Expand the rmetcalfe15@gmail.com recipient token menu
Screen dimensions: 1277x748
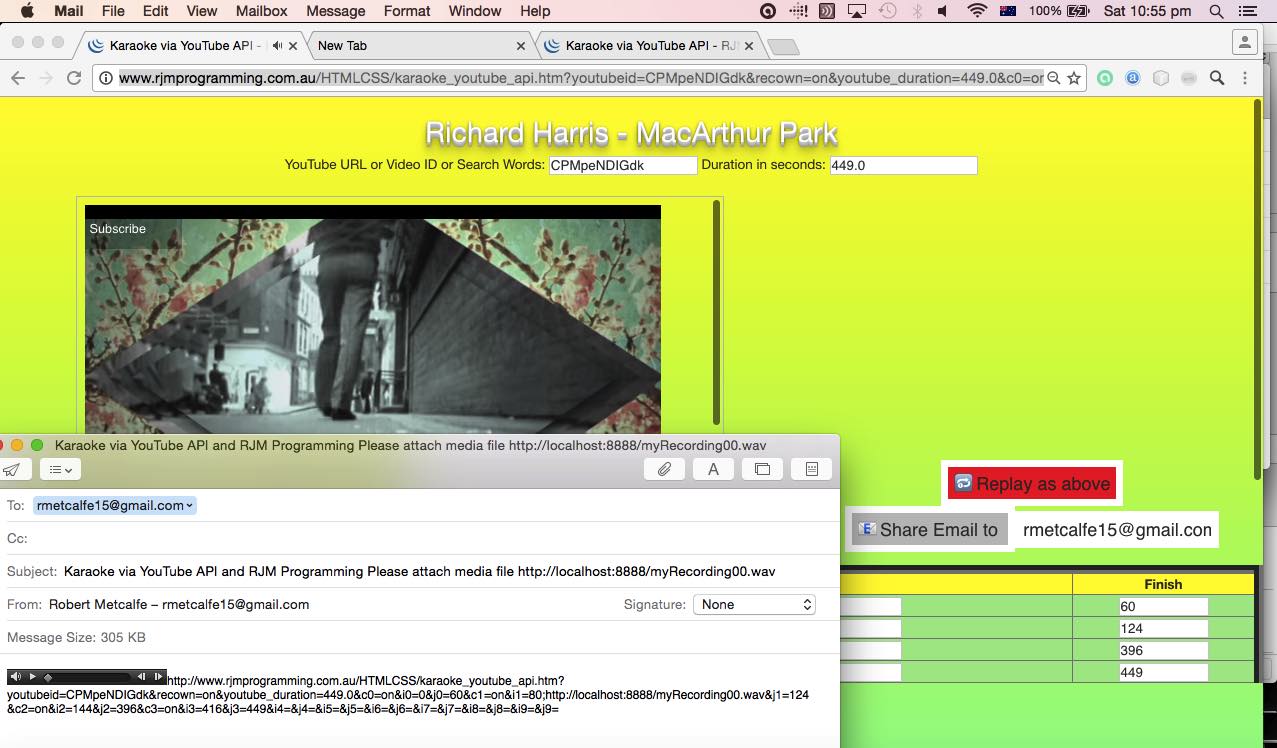point(190,505)
